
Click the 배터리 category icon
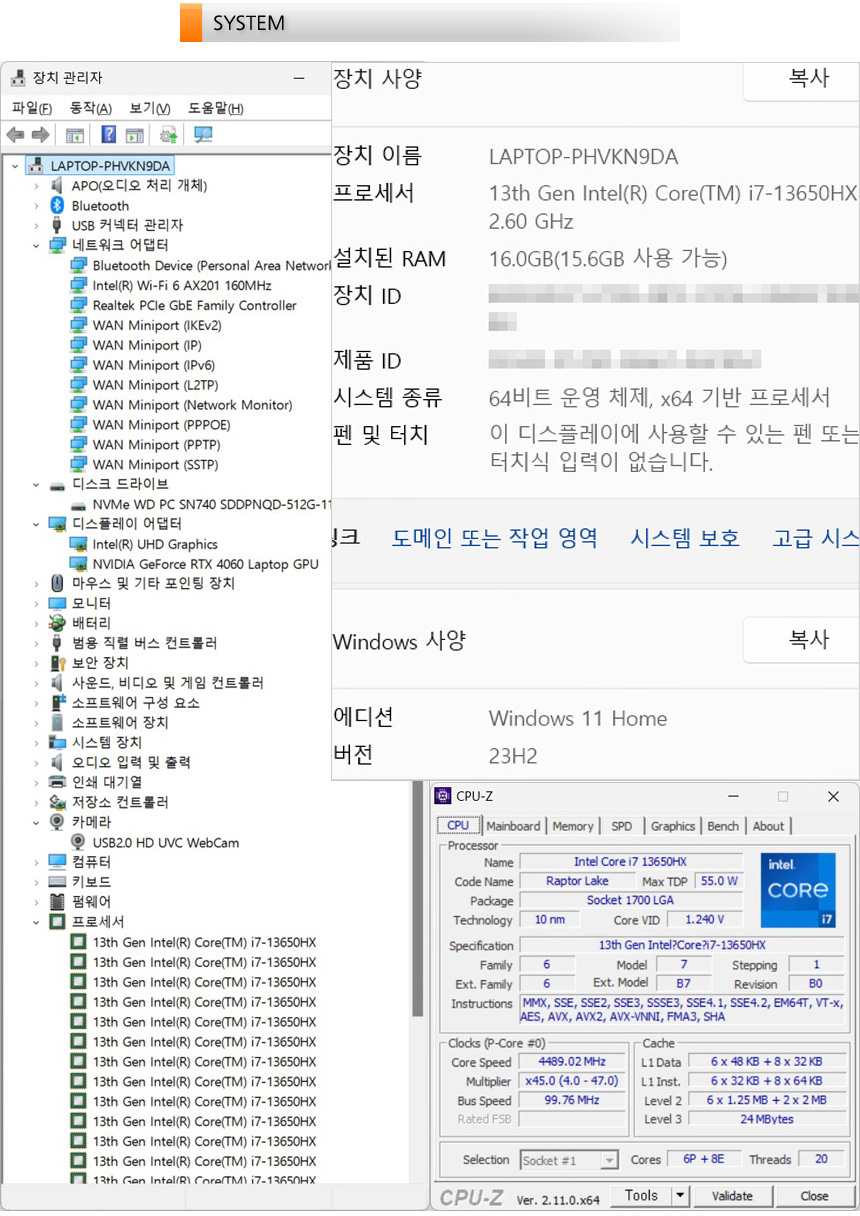pos(58,623)
